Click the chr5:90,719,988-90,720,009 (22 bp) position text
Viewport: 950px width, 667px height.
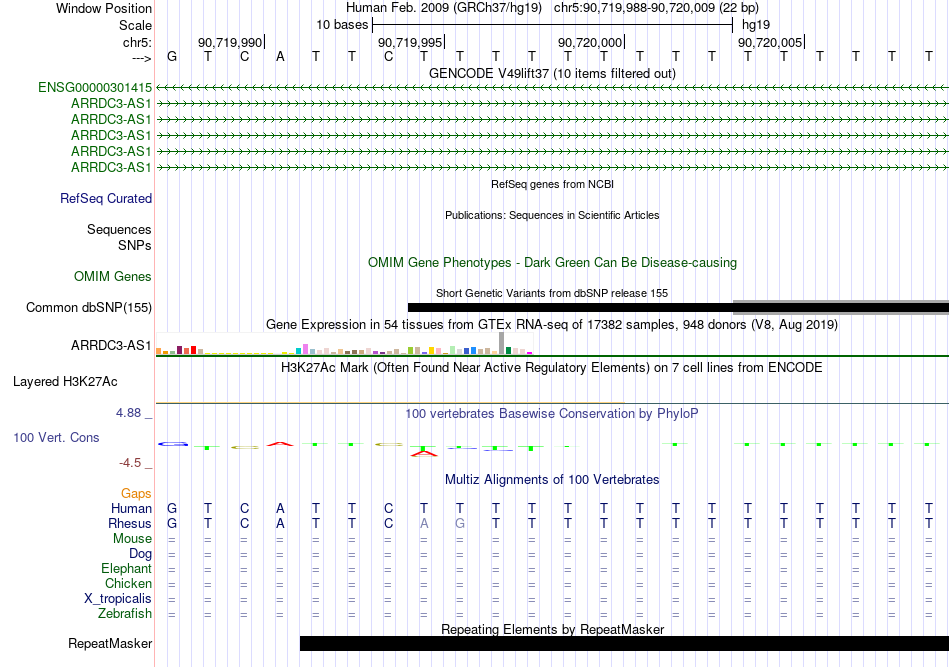coord(656,8)
